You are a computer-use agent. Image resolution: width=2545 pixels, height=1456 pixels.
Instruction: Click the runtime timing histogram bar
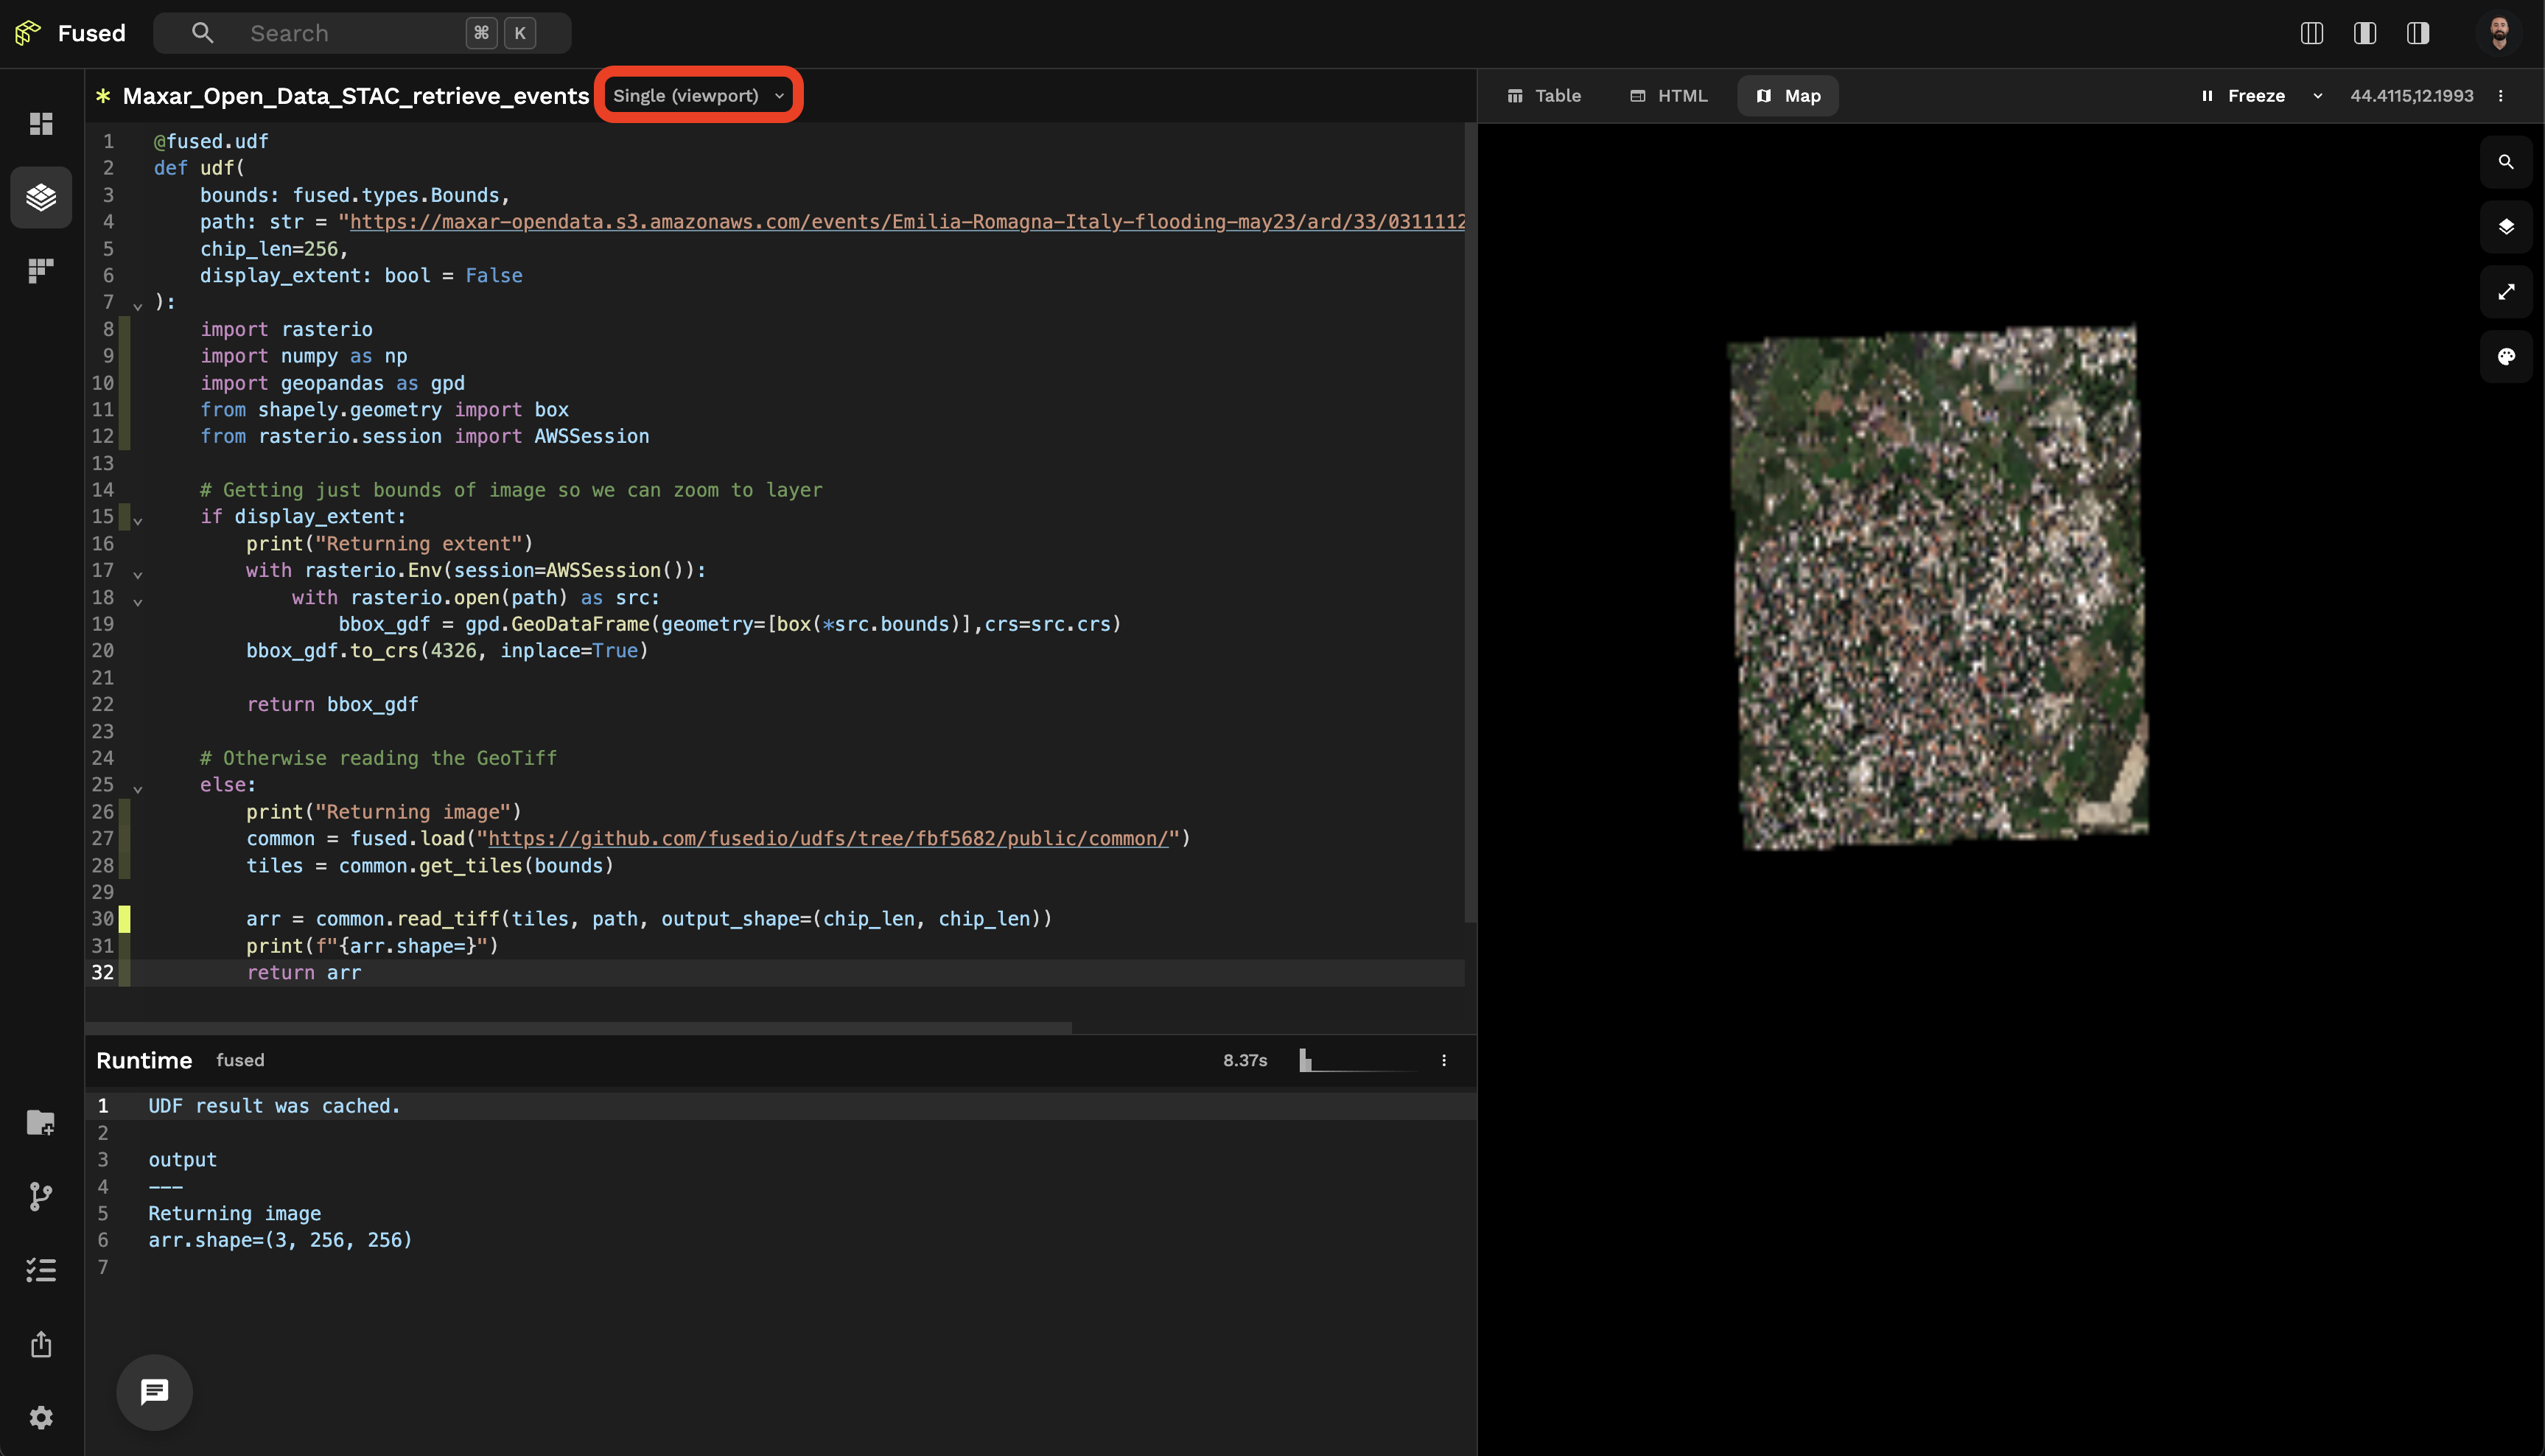[1305, 1060]
